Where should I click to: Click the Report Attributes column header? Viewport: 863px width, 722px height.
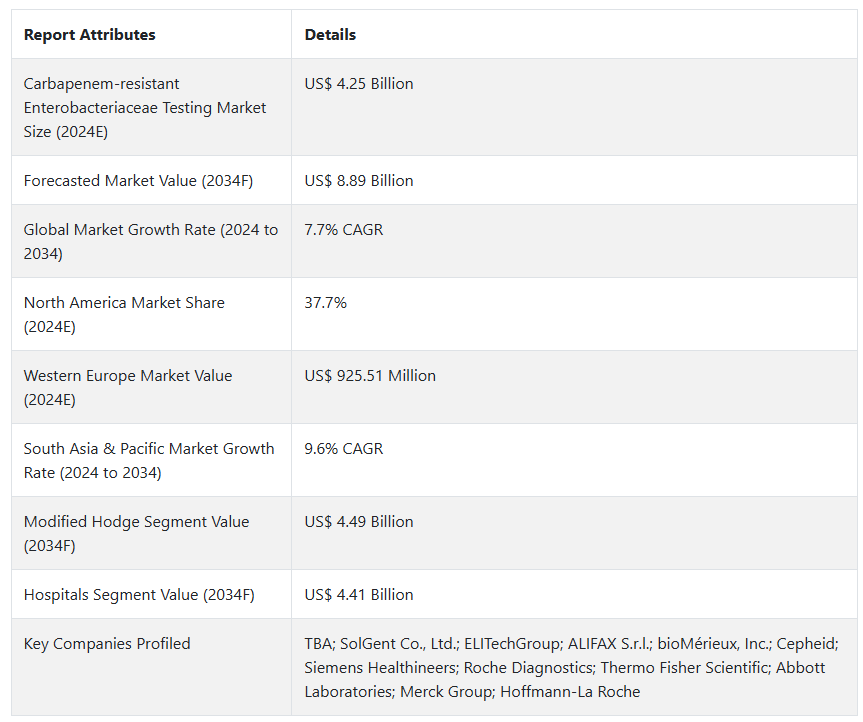tap(90, 35)
